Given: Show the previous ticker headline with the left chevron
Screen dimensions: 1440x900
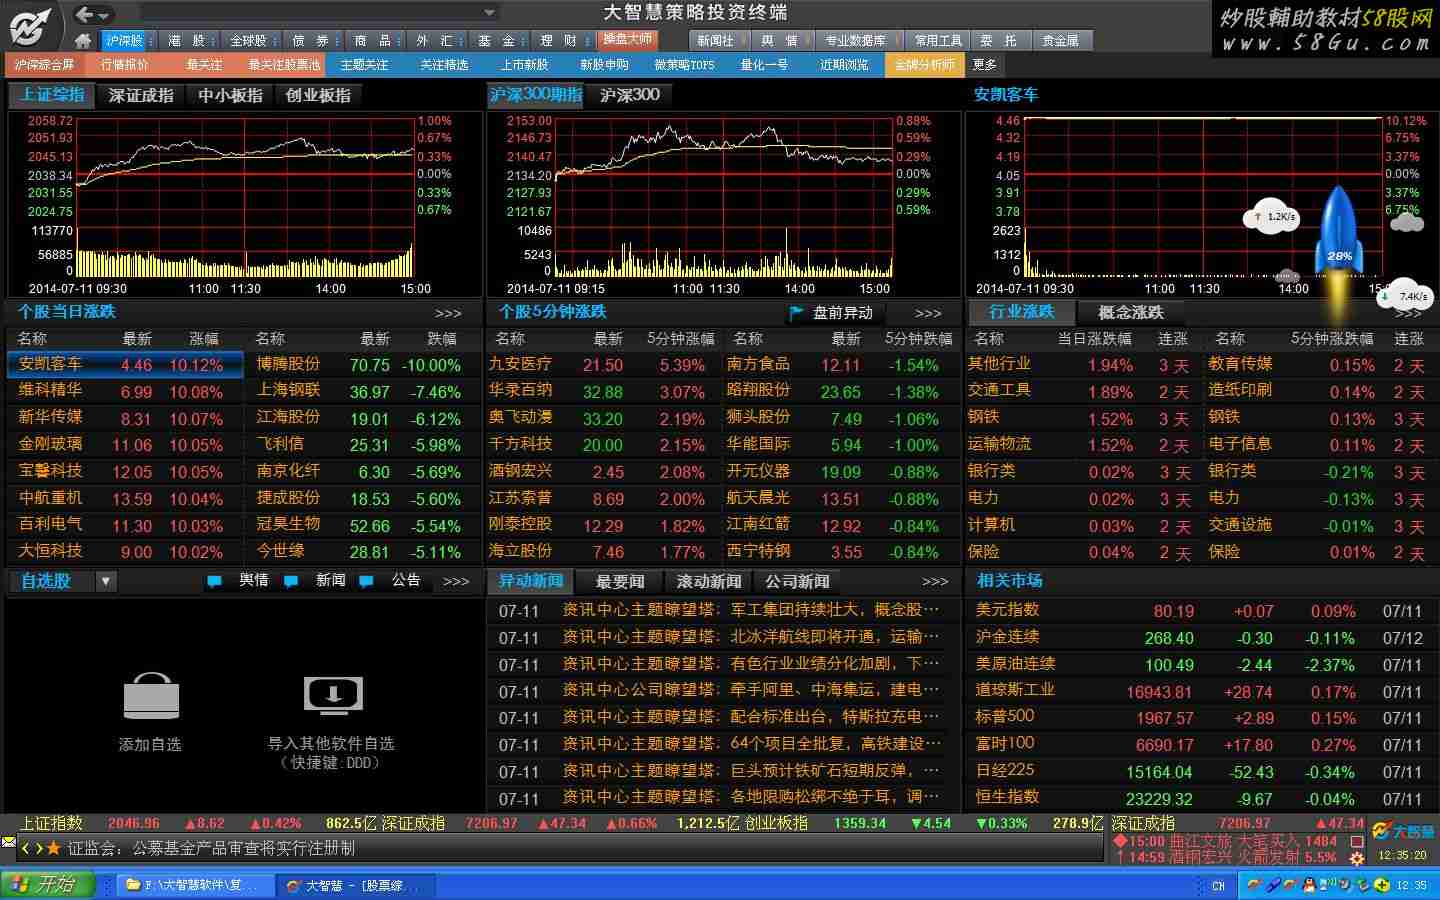Looking at the screenshot, I should pyautogui.click(x=26, y=848).
